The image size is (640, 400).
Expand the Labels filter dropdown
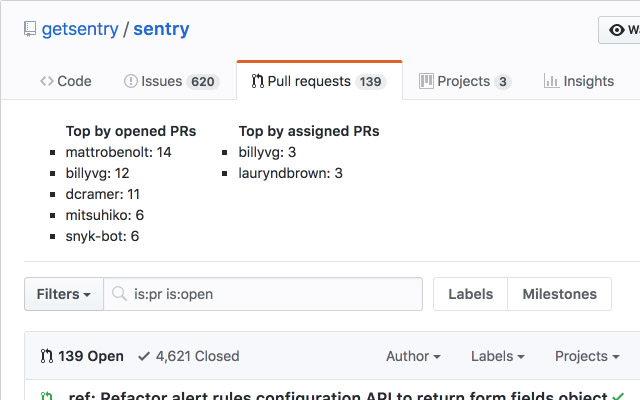point(498,356)
